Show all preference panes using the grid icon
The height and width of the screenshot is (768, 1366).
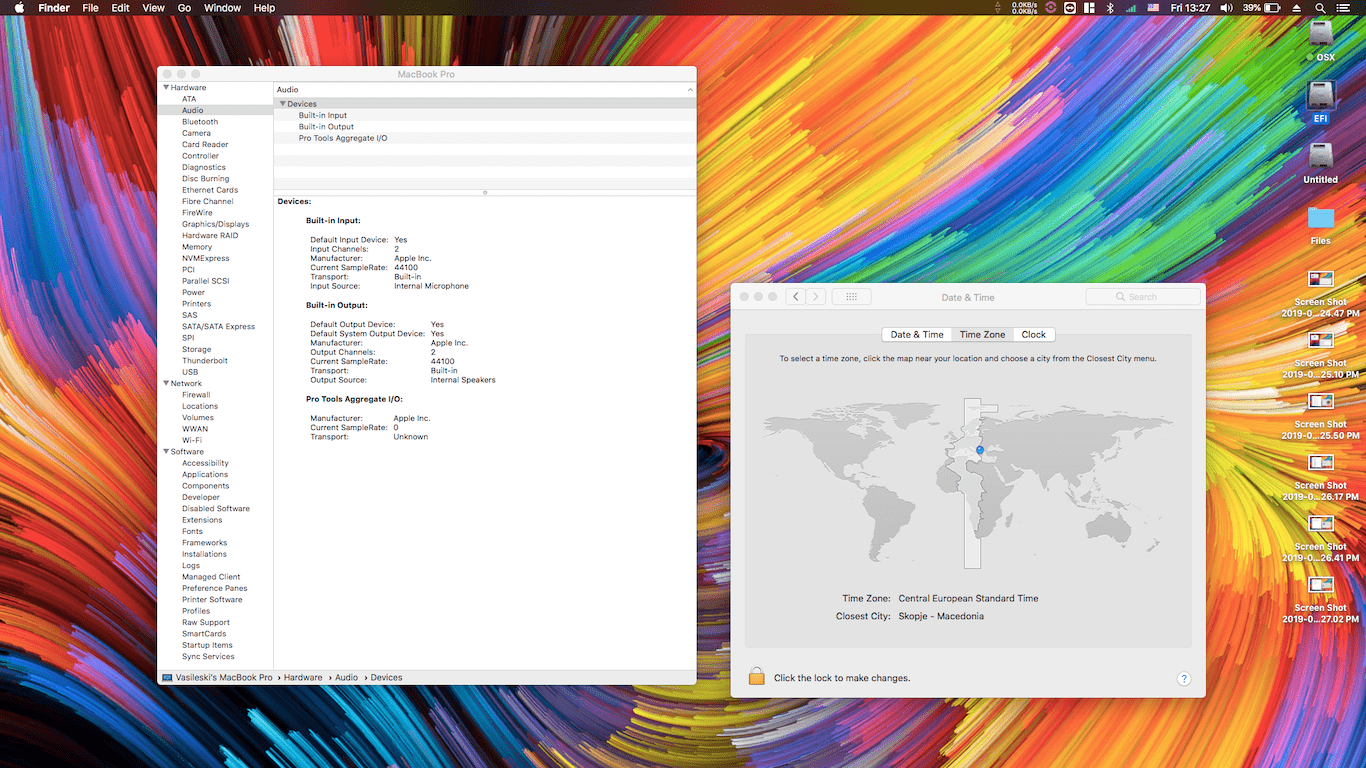tap(851, 296)
